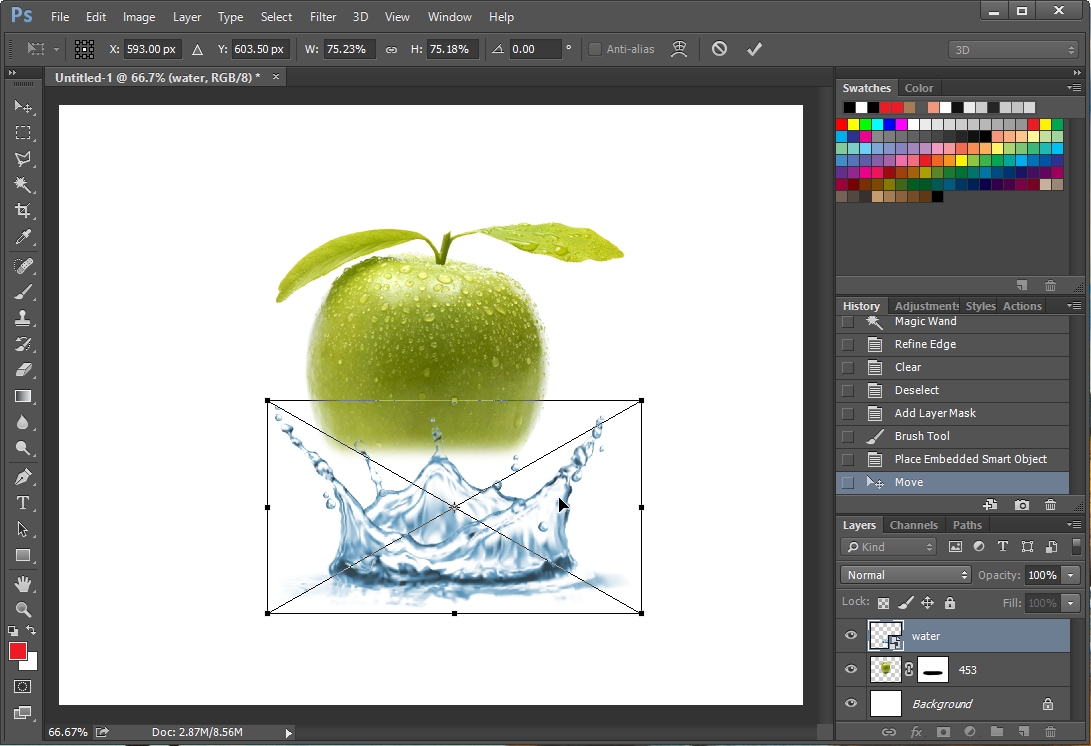Switch to the Color tab
1091x746 pixels.
click(x=918, y=88)
